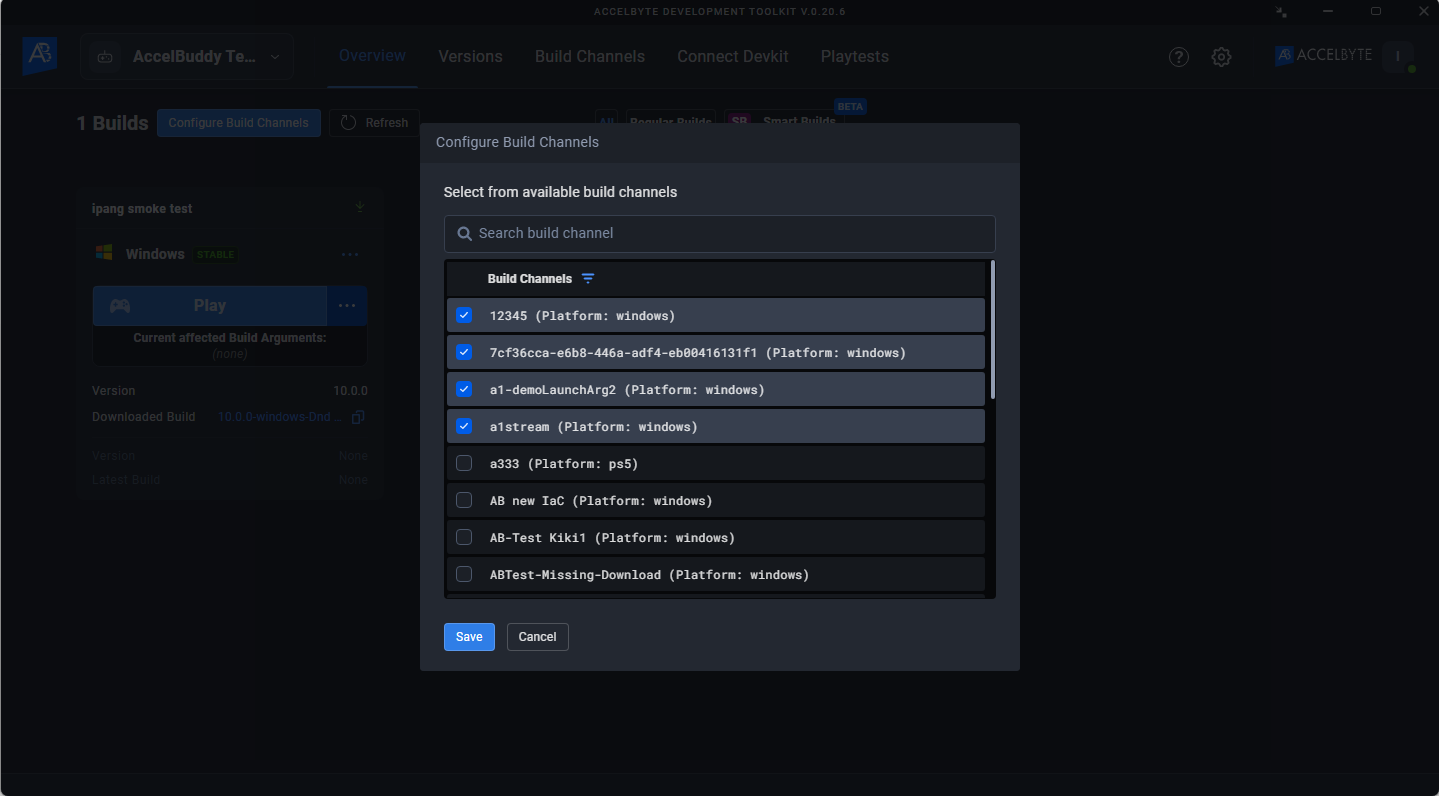This screenshot has height=796, width=1439.
Task: Open the Build Channels tab
Action: coord(590,57)
